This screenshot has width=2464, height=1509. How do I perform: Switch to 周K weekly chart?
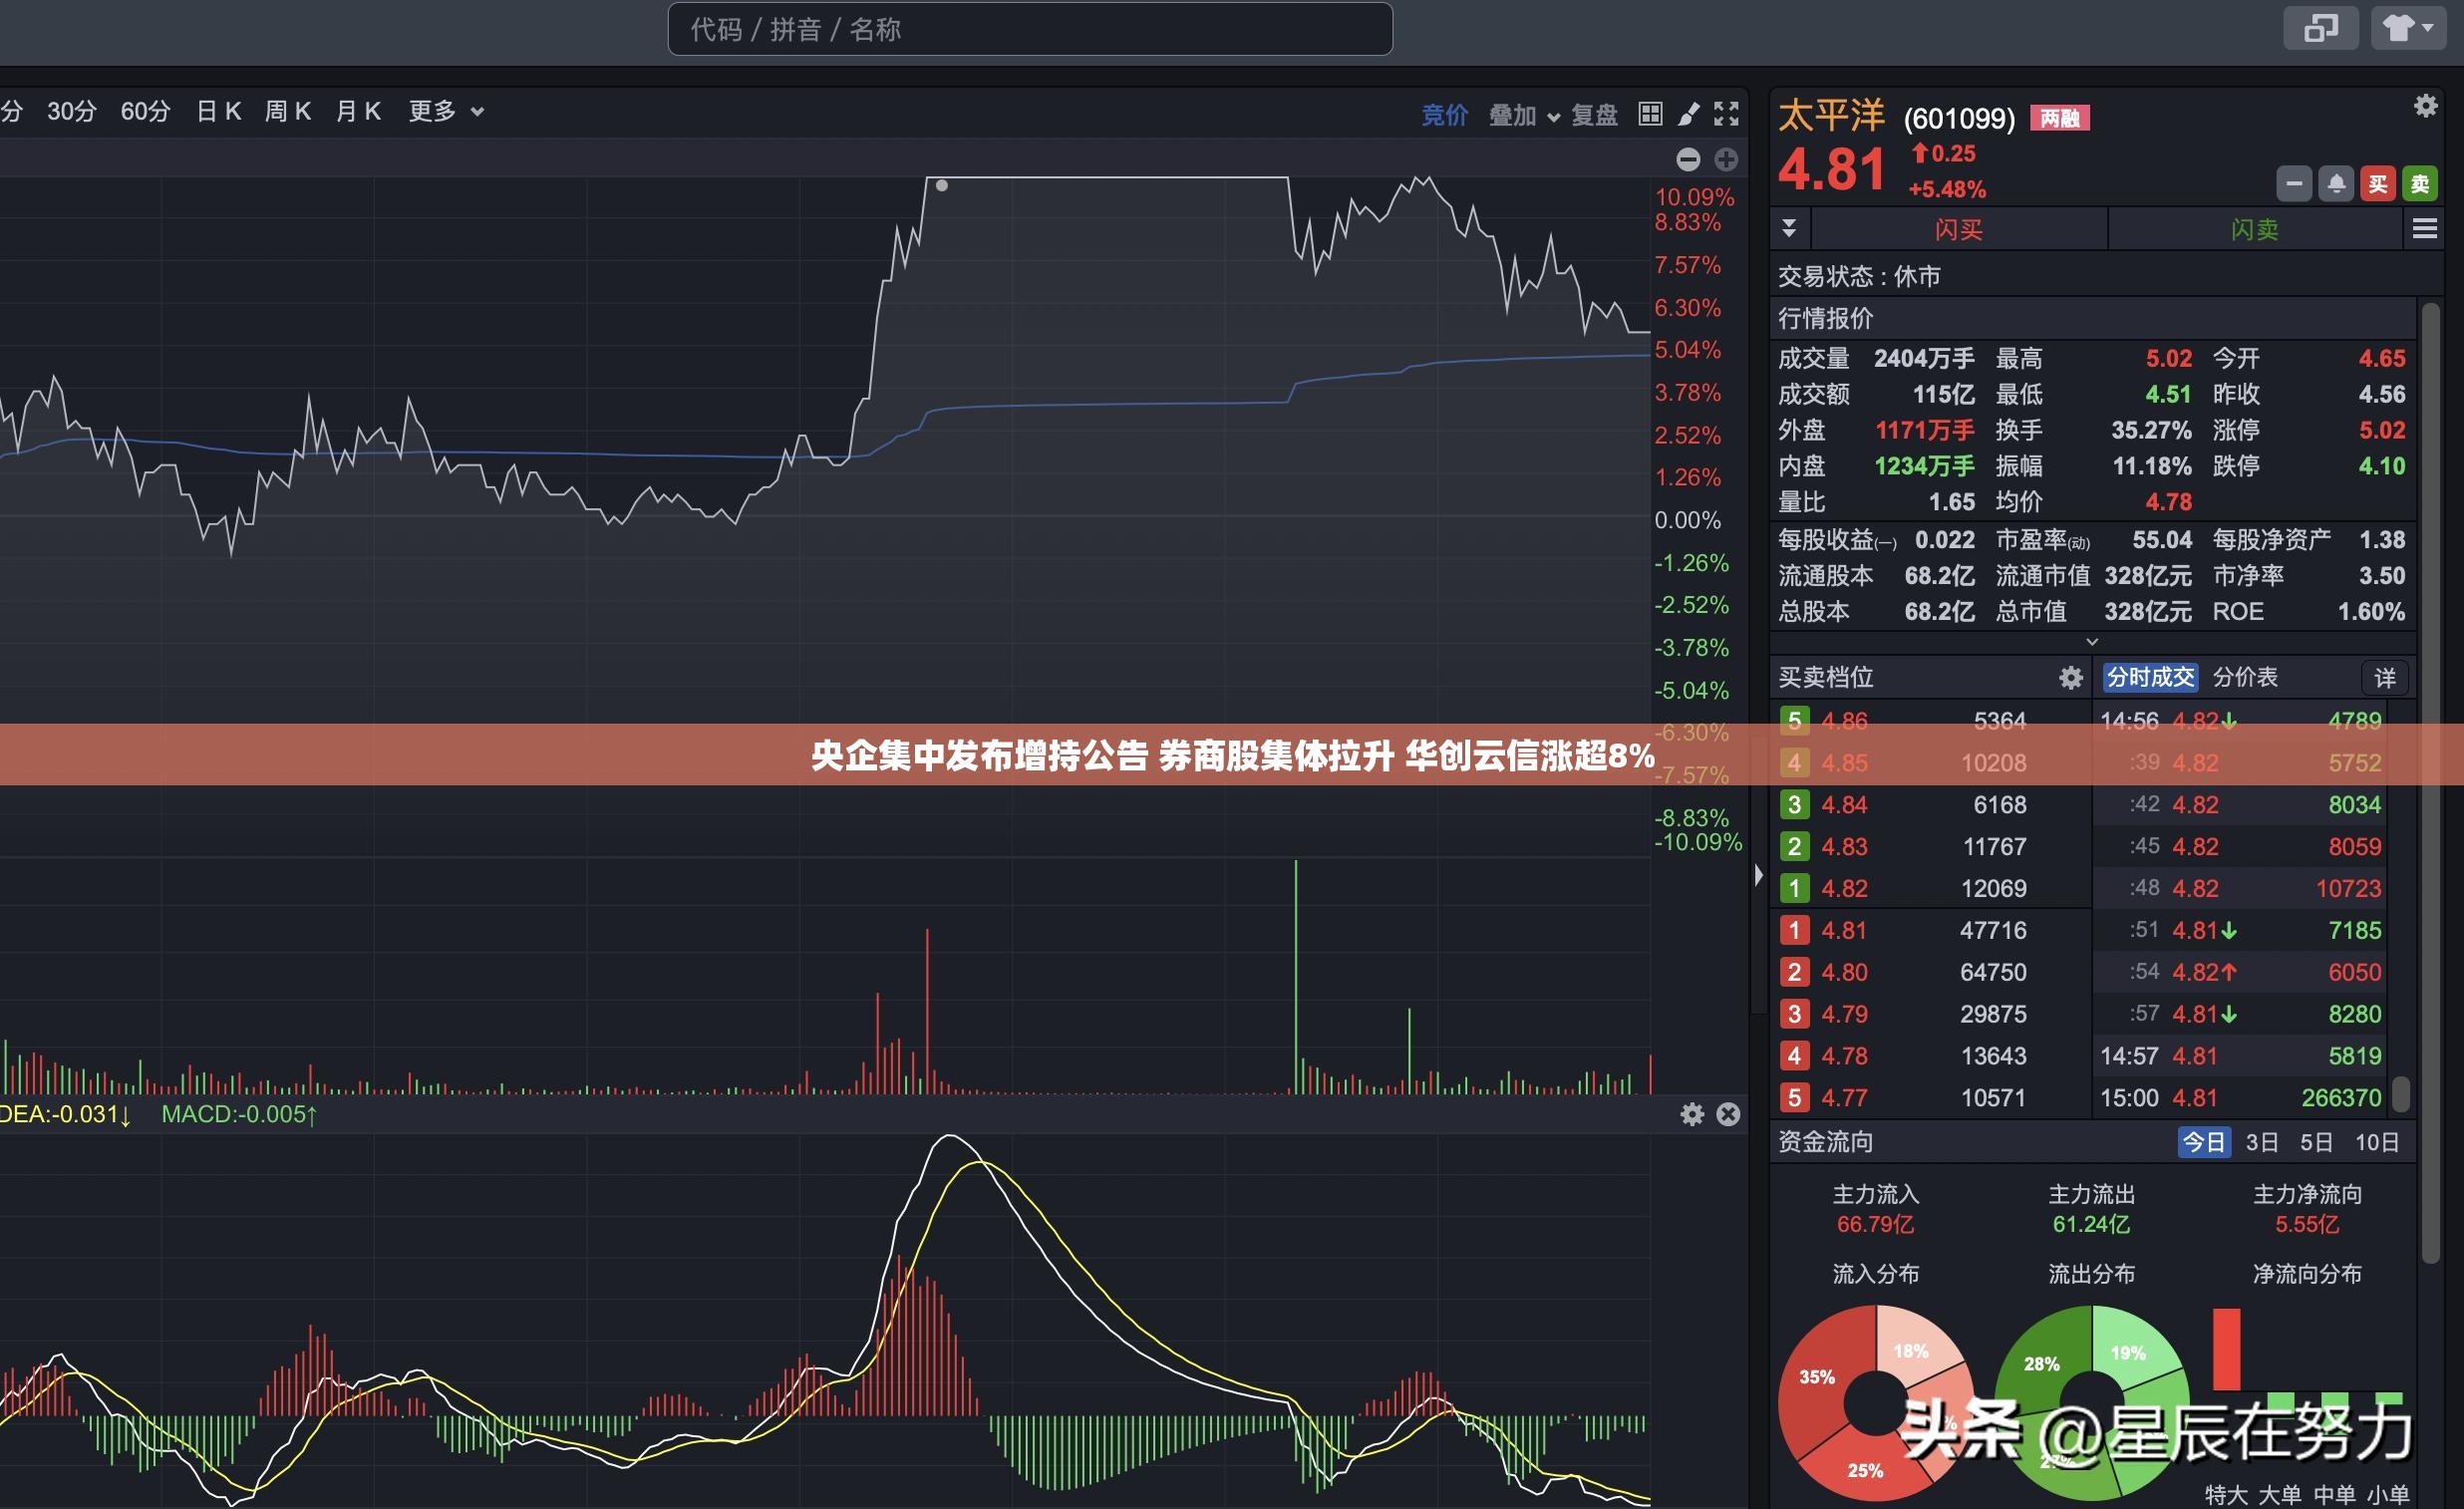pyautogui.click(x=288, y=111)
